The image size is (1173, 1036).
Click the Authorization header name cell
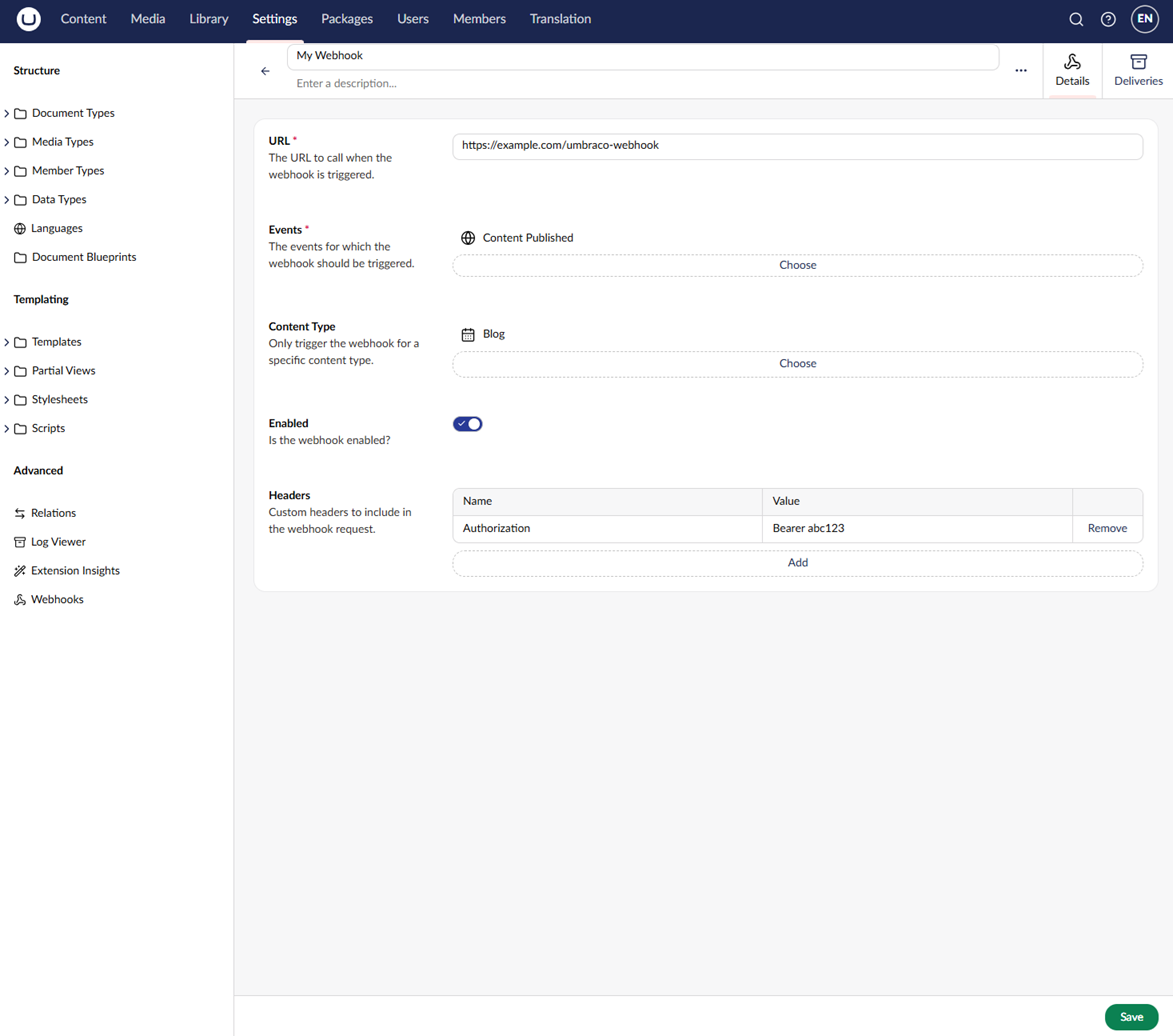coord(607,528)
